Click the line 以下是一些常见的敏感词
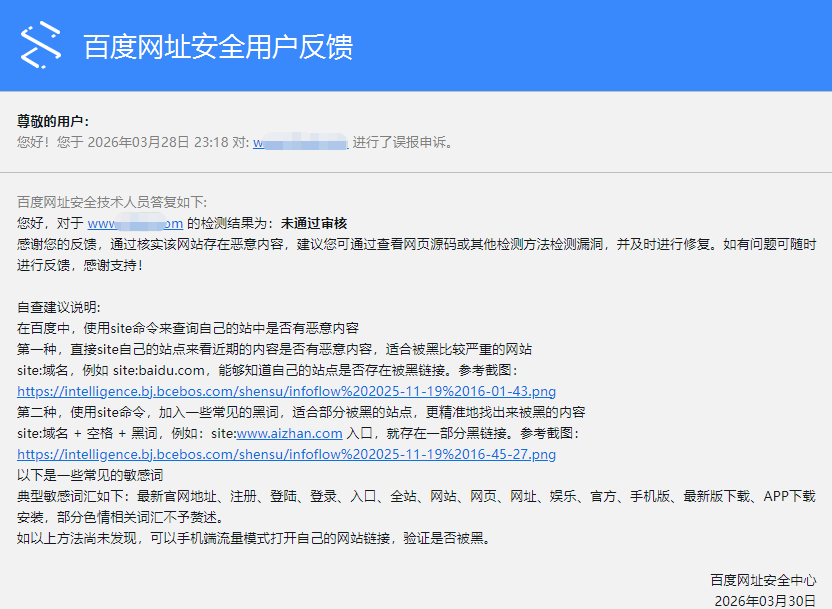832x609 pixels. [90, 475]
